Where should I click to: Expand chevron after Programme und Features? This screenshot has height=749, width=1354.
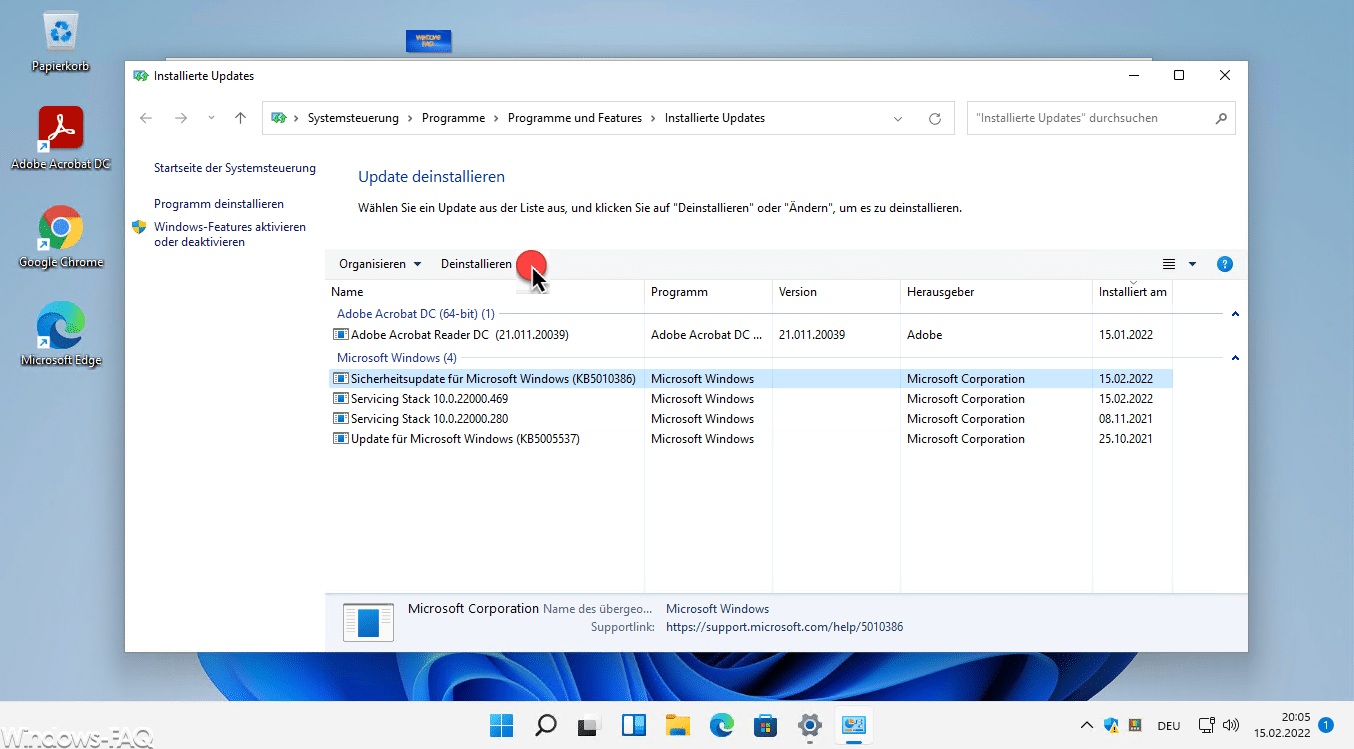[653, 118]
